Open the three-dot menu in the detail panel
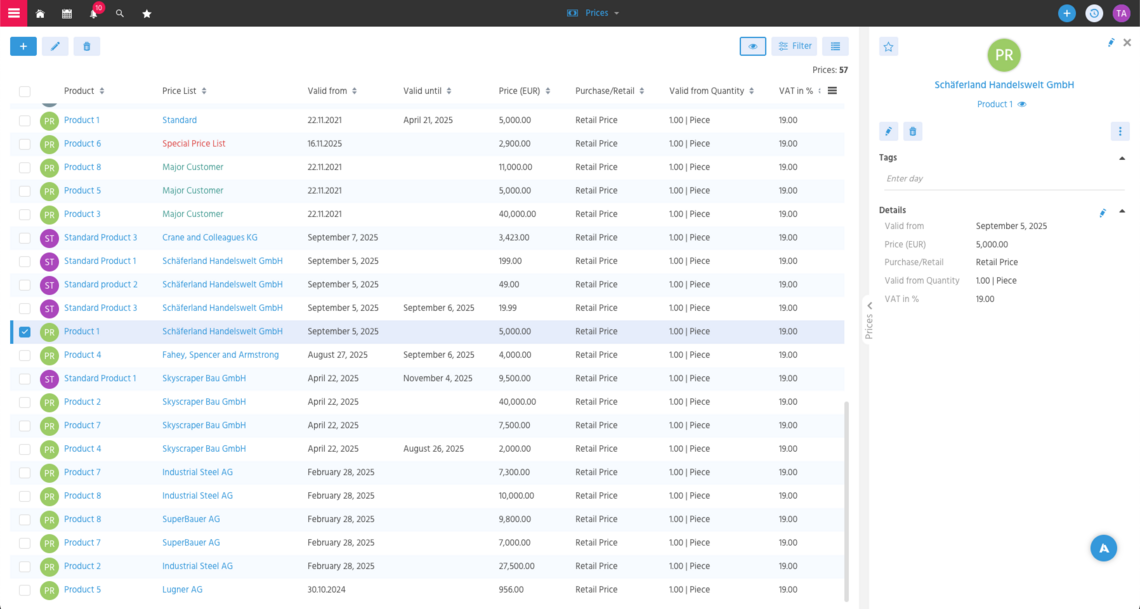This screenshot has width=1140, height=609. (1120, 130)
